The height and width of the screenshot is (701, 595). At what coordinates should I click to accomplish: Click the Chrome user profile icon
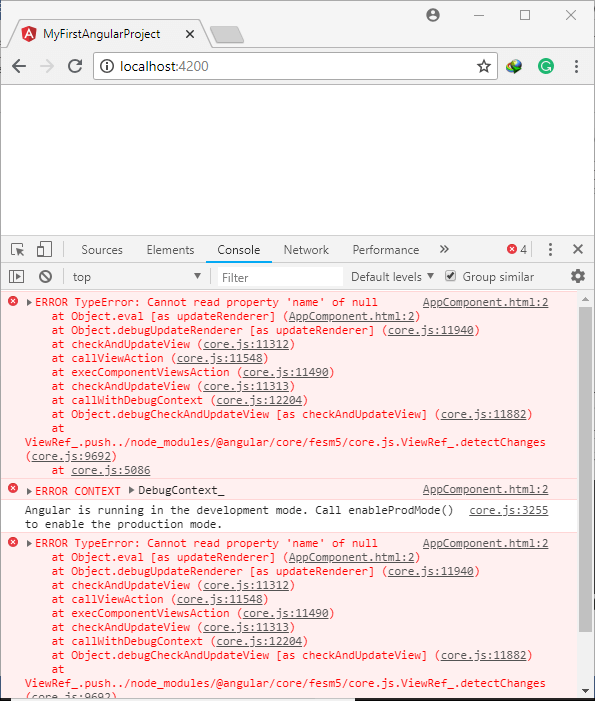coord(433,15)
